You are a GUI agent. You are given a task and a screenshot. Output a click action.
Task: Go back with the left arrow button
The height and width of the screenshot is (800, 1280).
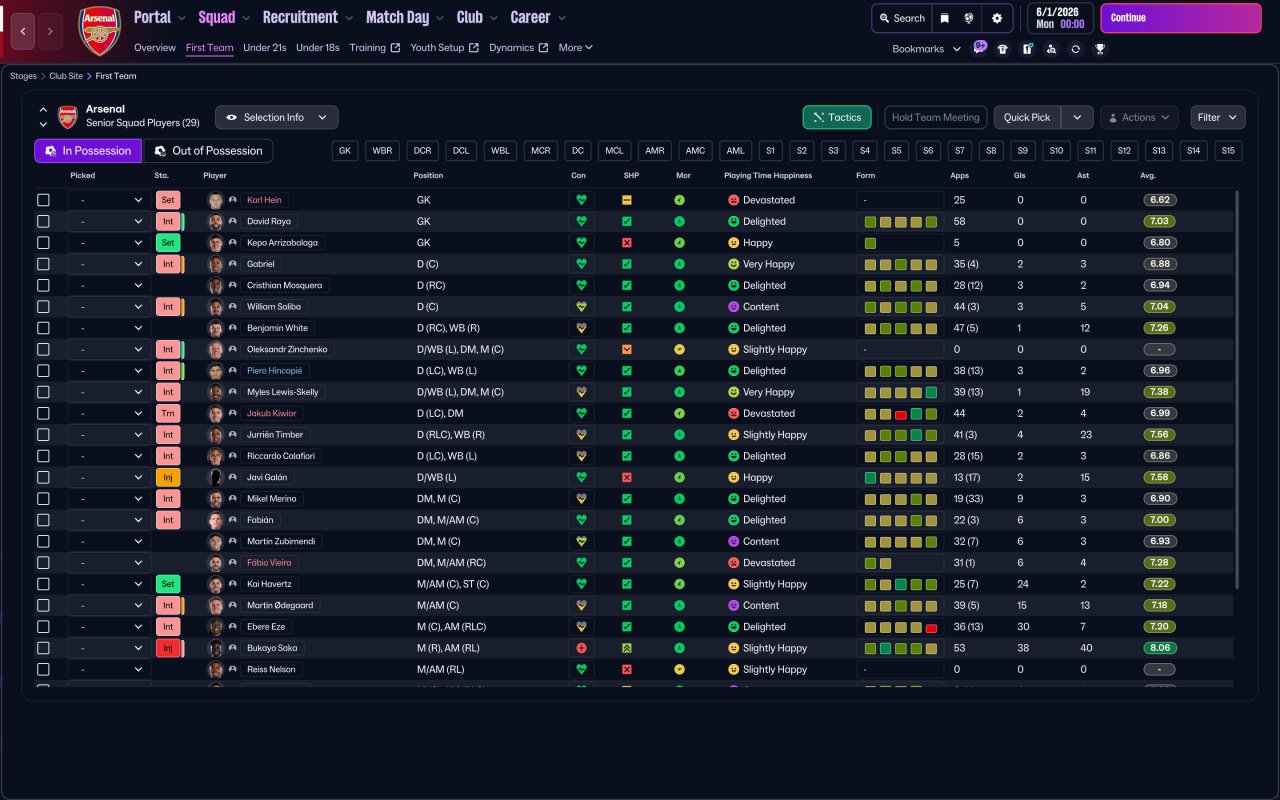click(x=23, y=31)
